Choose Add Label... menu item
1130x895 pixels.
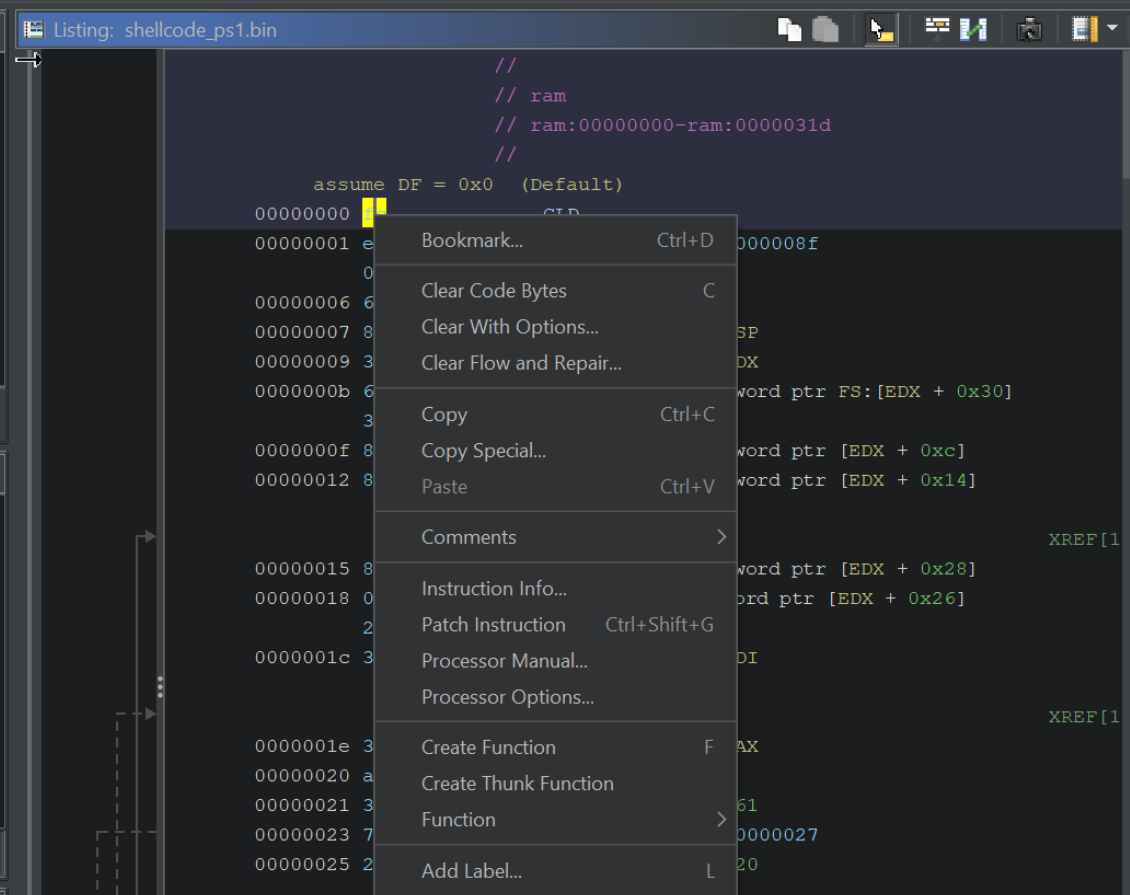(x=471, y=871)
